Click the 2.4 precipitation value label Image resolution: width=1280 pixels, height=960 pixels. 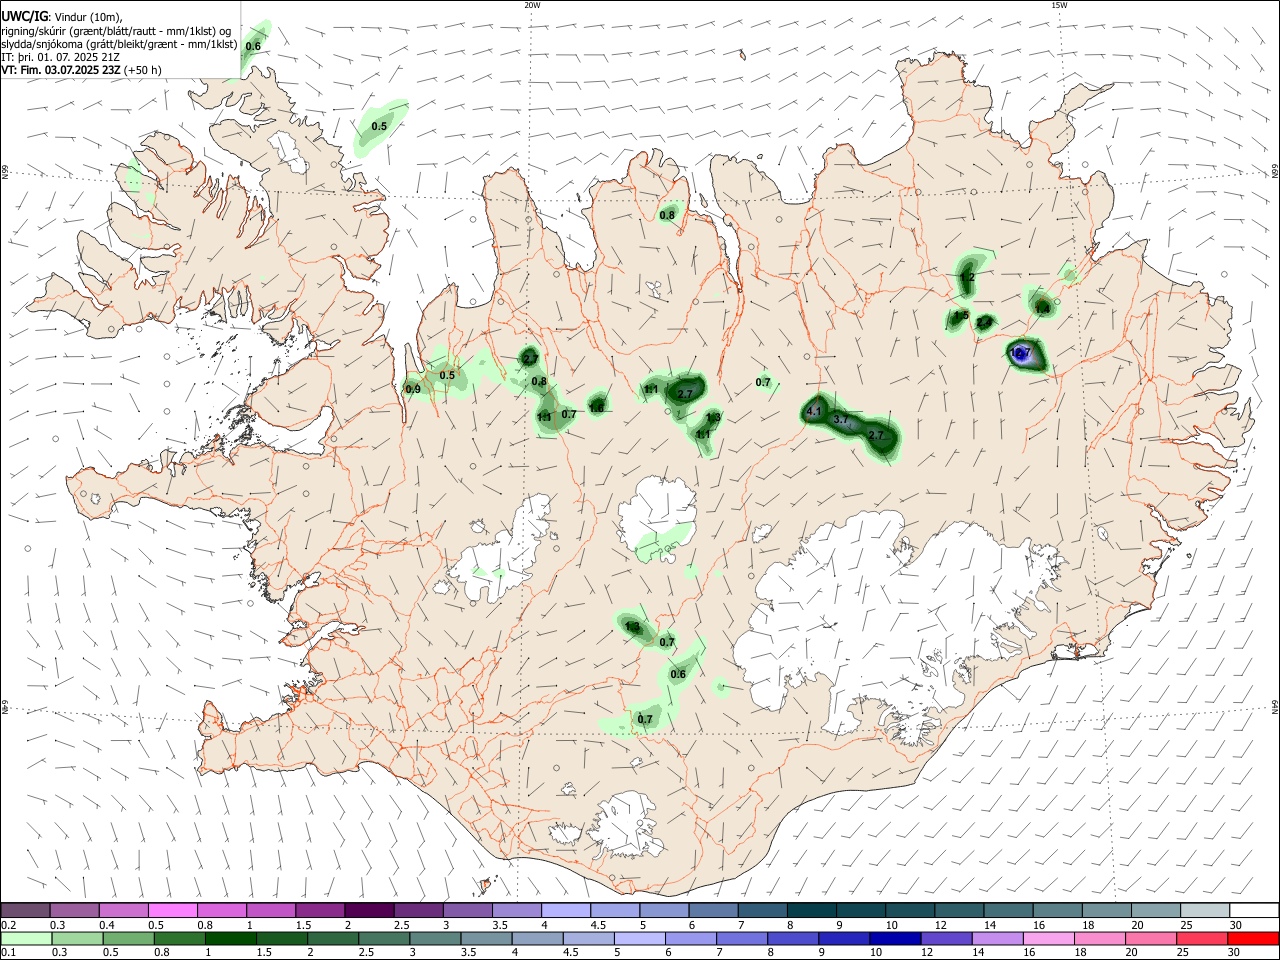985,322
